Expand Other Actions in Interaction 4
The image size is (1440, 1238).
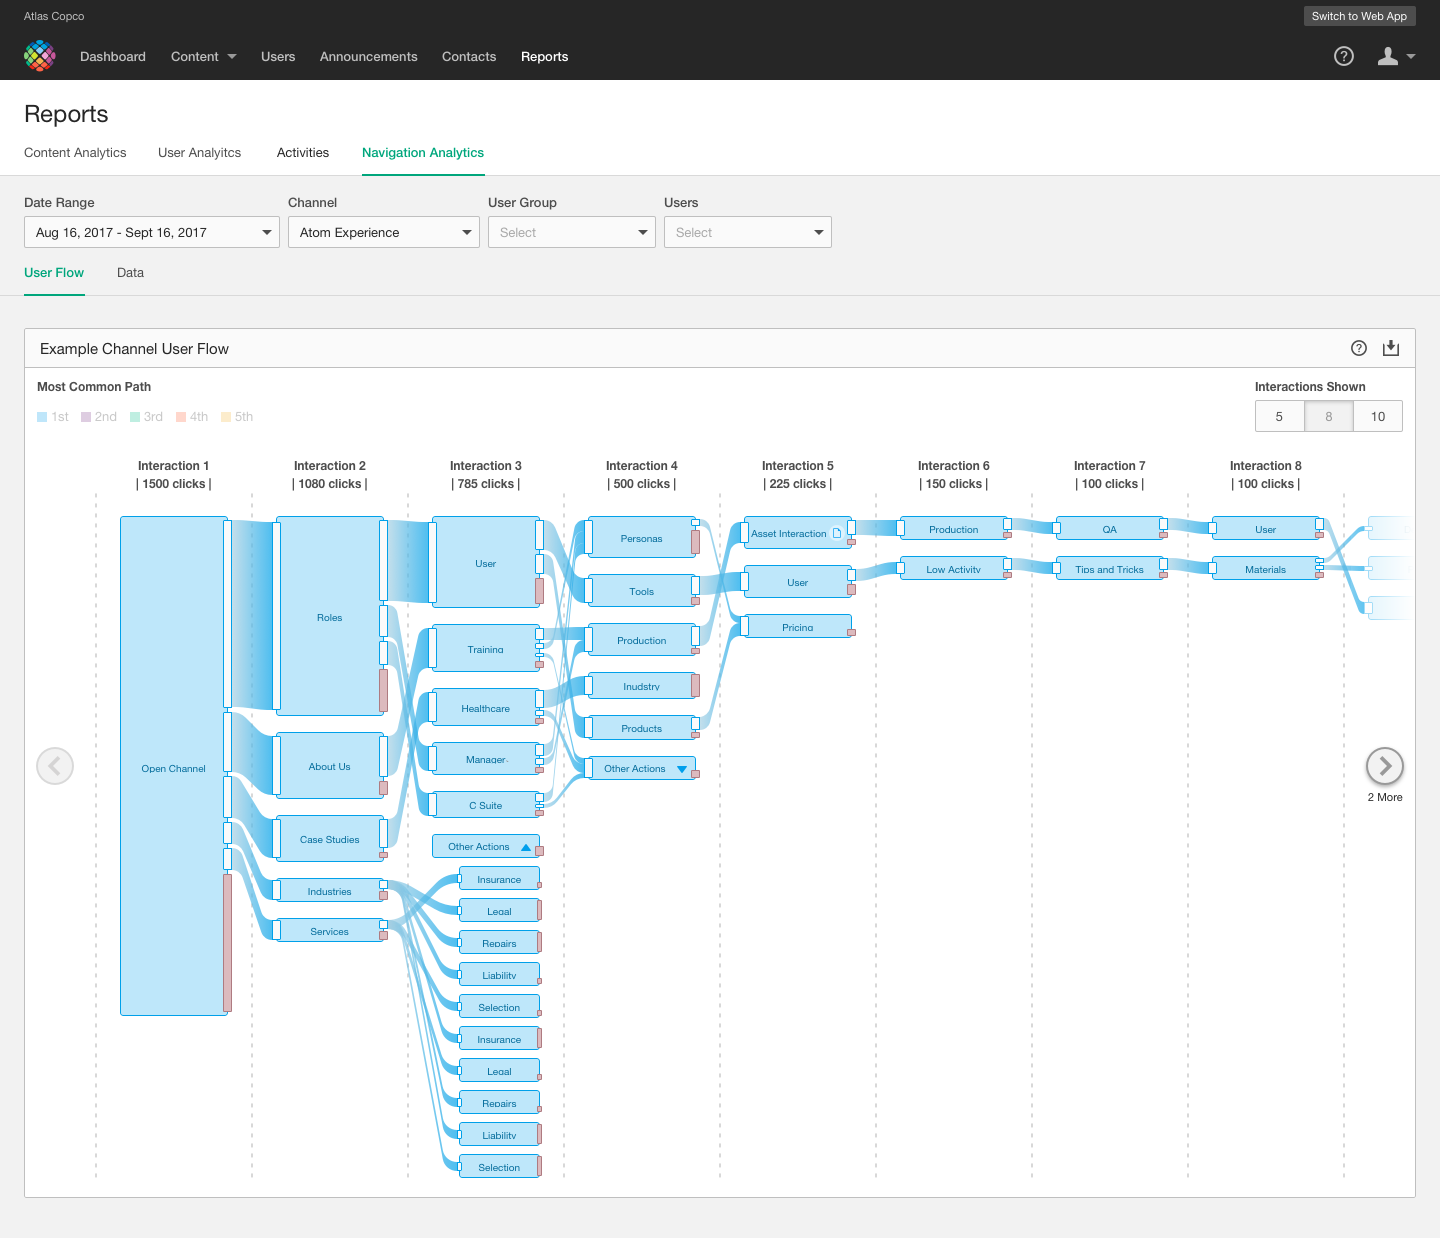[682, 768]
